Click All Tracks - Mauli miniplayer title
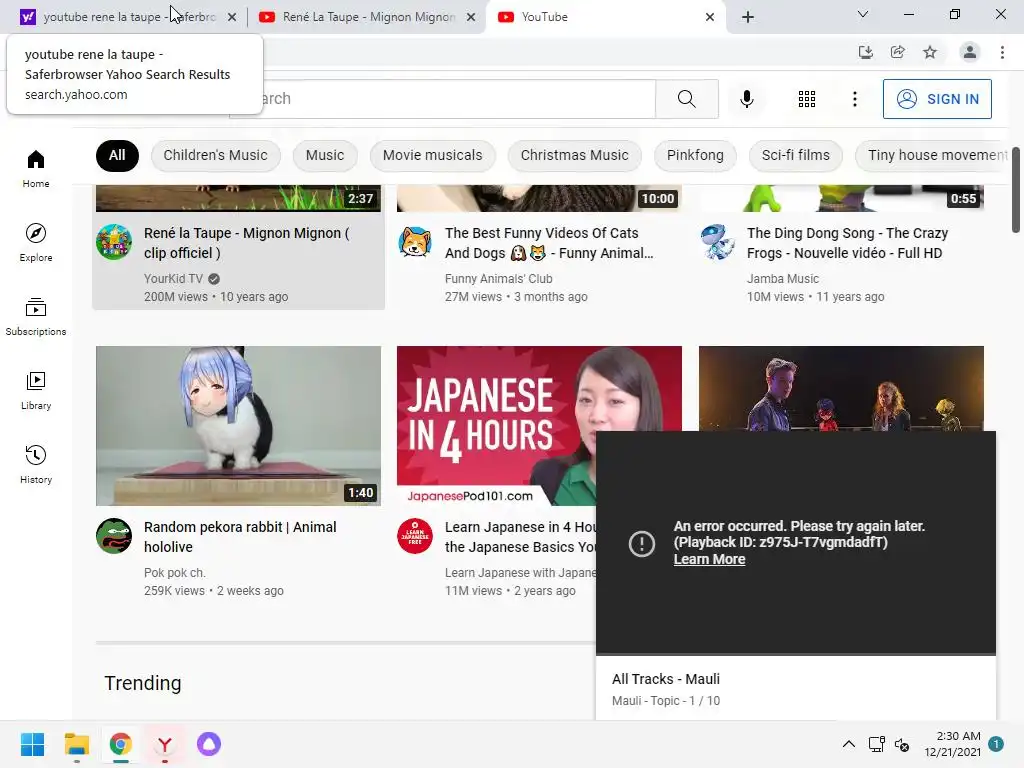Viewport: 1024px width, 768px height. click(x=665, y=679)
